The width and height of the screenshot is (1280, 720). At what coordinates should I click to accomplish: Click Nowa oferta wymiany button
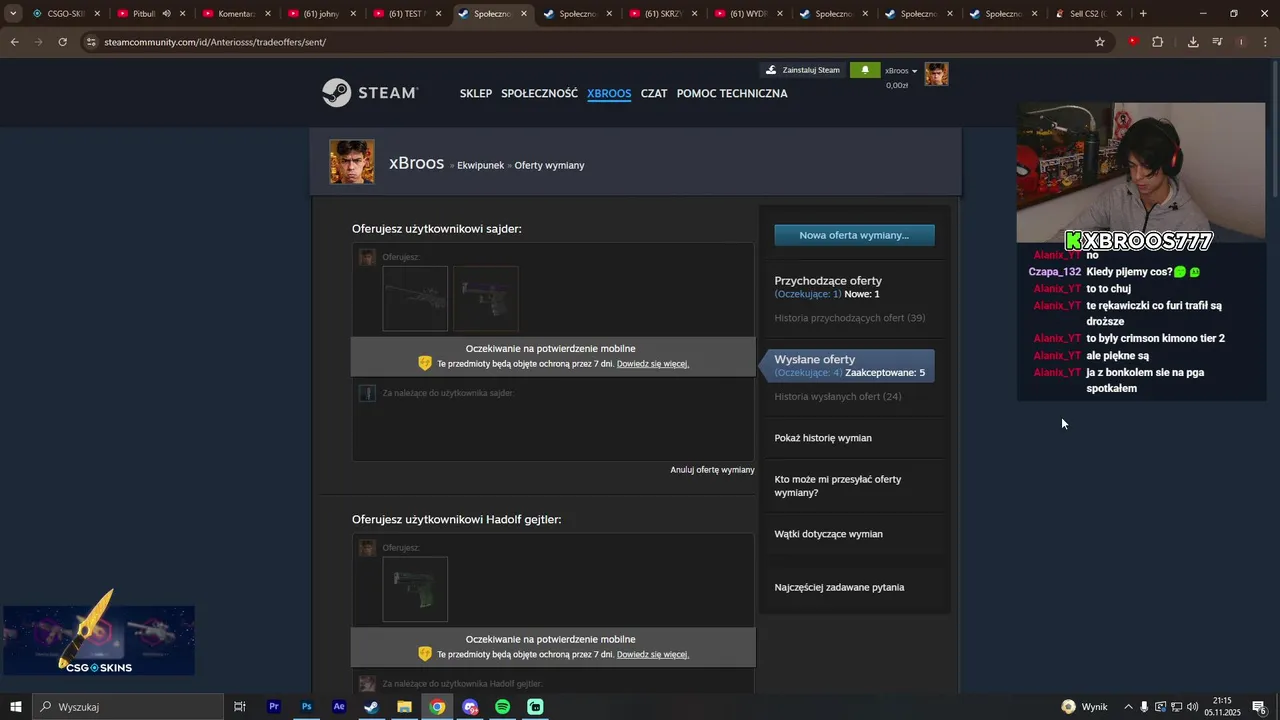[x=854, y=235]
